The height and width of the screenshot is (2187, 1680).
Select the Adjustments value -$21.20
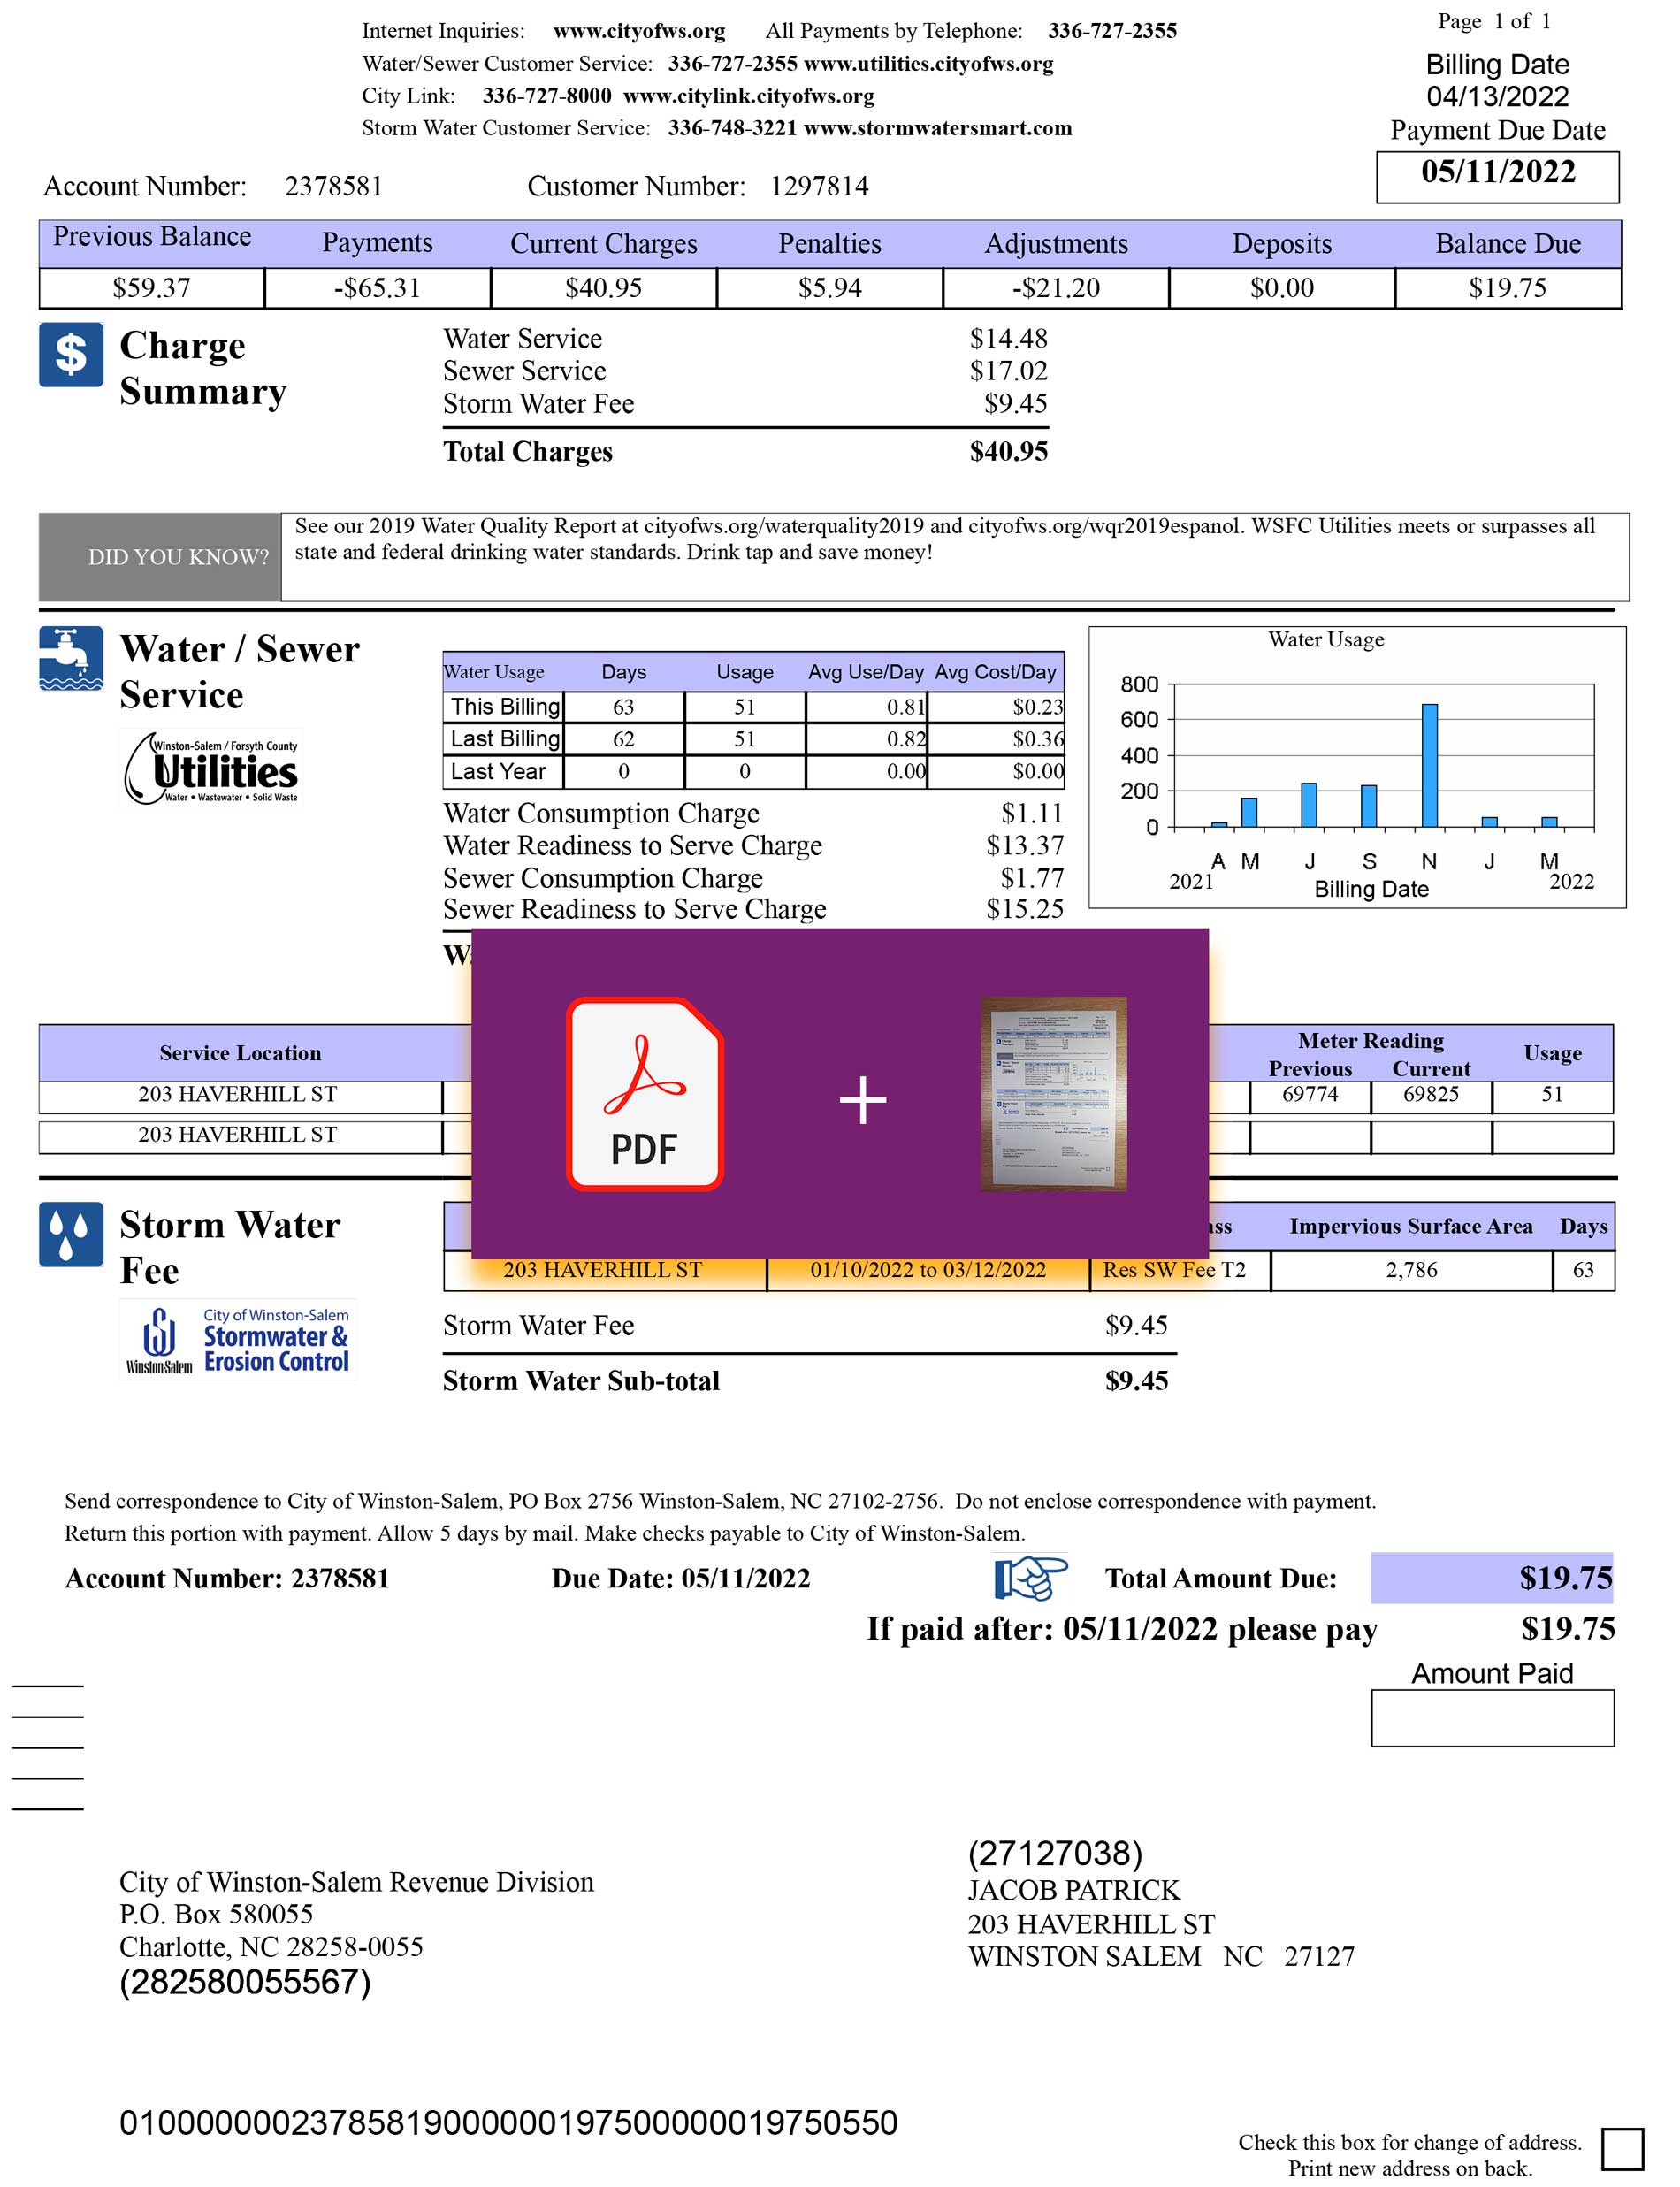point(1056,288)
